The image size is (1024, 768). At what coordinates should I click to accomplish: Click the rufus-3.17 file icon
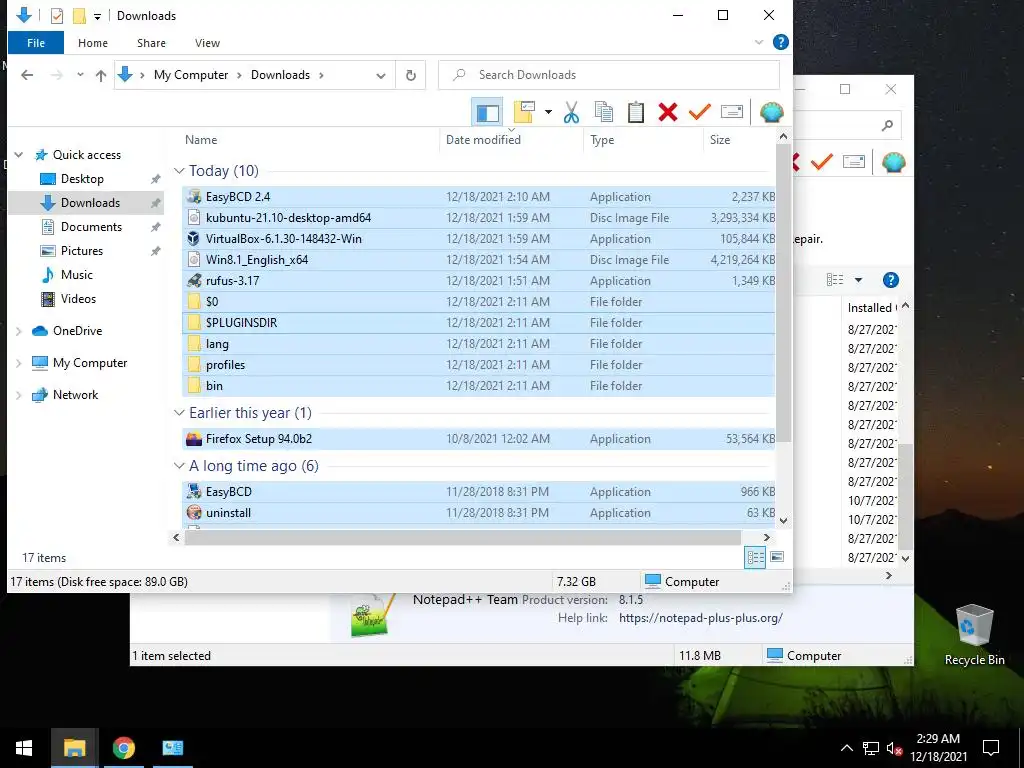click(194, 281)
